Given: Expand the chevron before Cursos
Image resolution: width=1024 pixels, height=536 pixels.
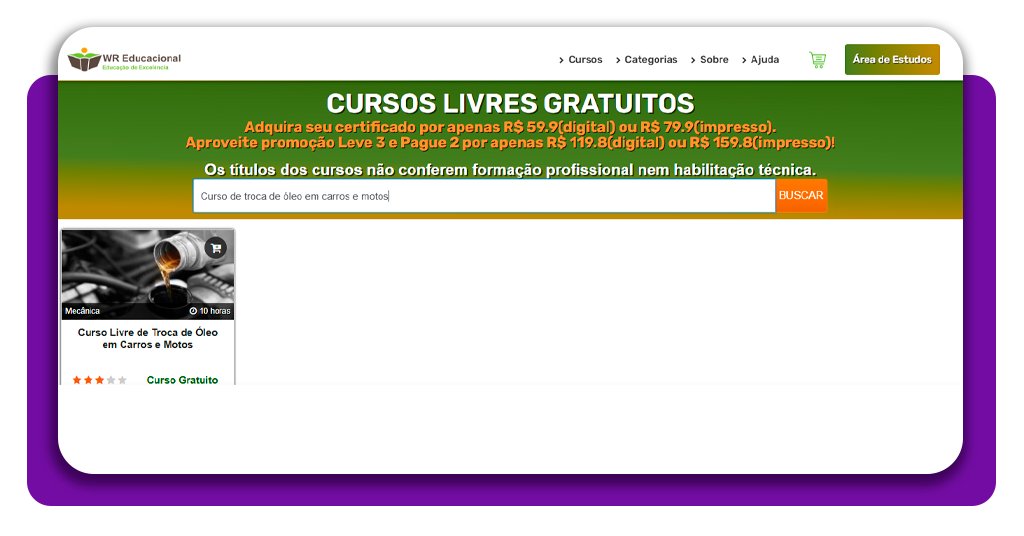Looking at the screenshot, I should pos(561,60).
